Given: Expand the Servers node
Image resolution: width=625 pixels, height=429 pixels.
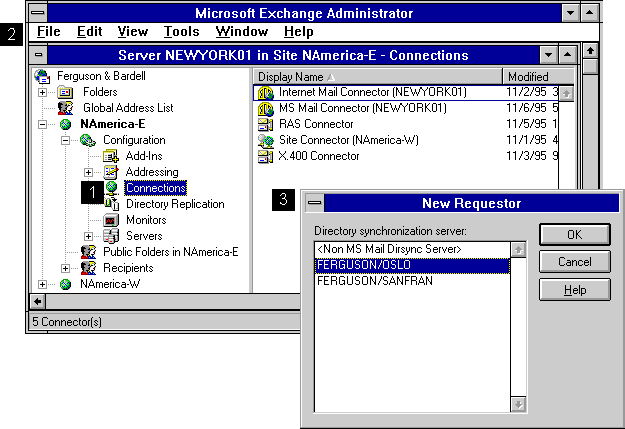Looking at the screenshot, I should (88, 236).
